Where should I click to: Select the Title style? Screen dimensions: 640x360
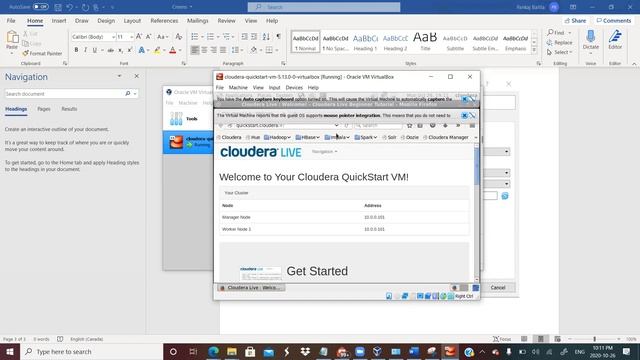pyautogui.click(x=425, y=42)
